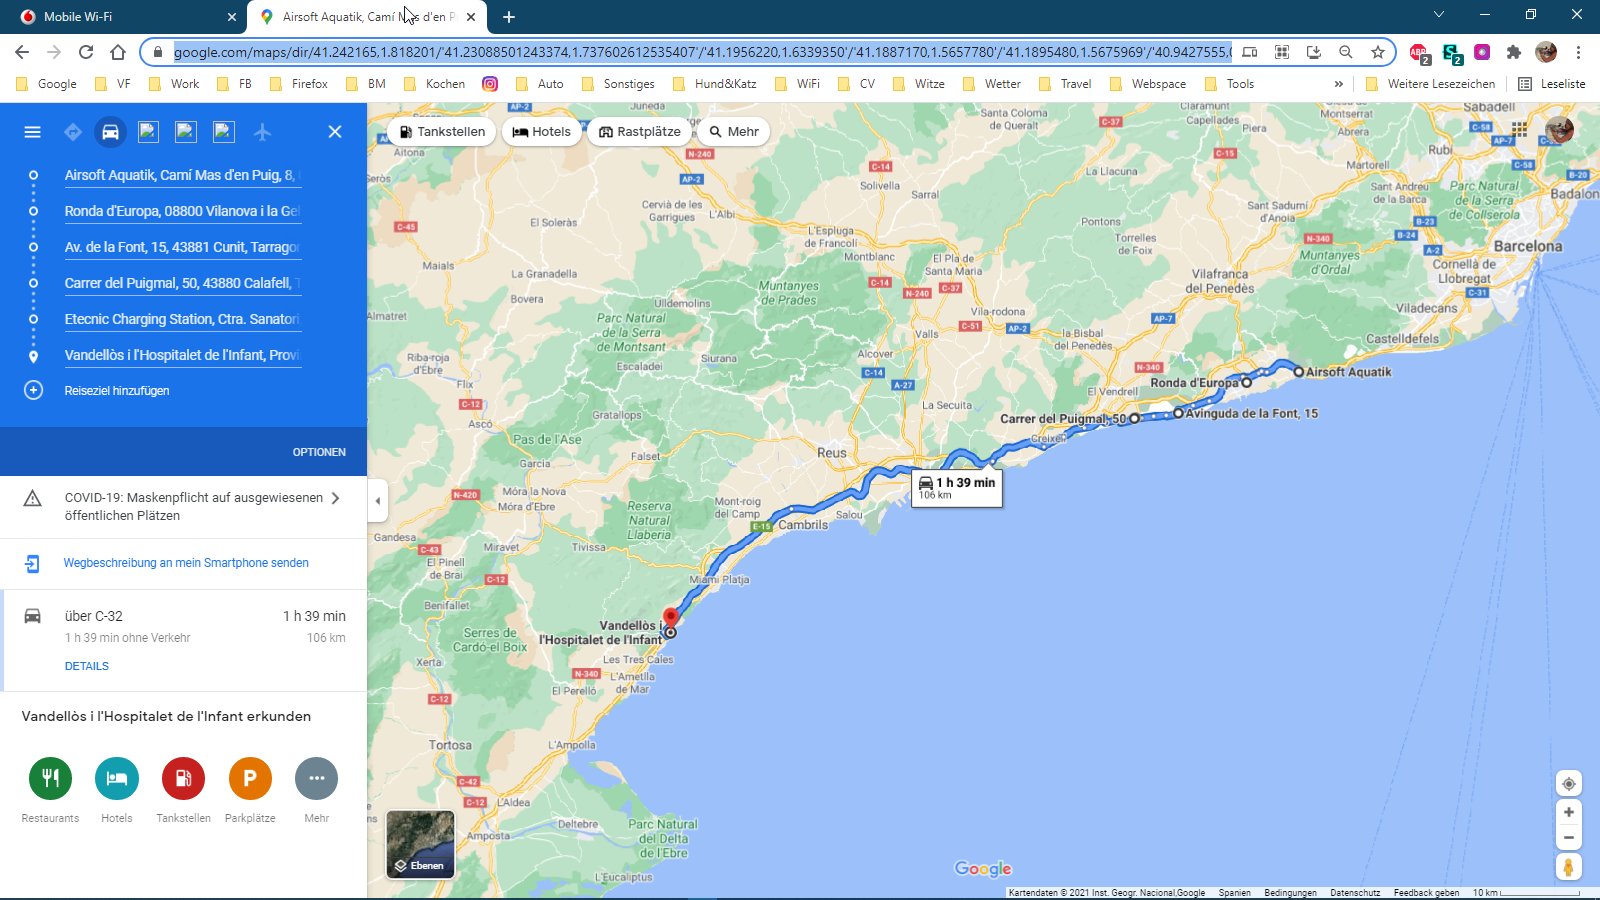The height and width of the screenshot is (900, 1600).
Task: Explore Restaurants near Vandellòs
Action: [50, 778]
